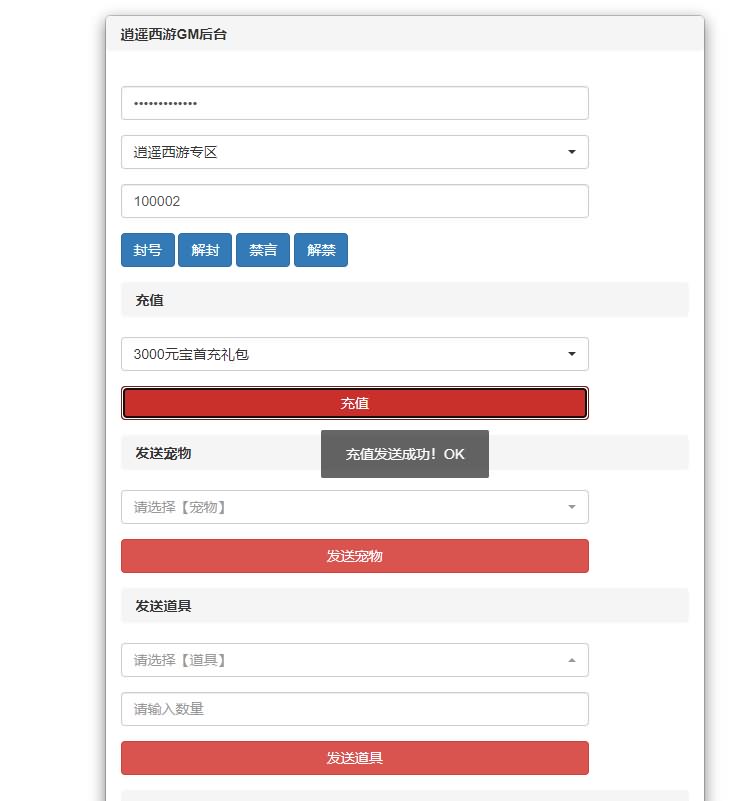This screenshot has height=801, width=743.
Task: Click the 请输入数量 quantity input field
Action: (355, 709)
